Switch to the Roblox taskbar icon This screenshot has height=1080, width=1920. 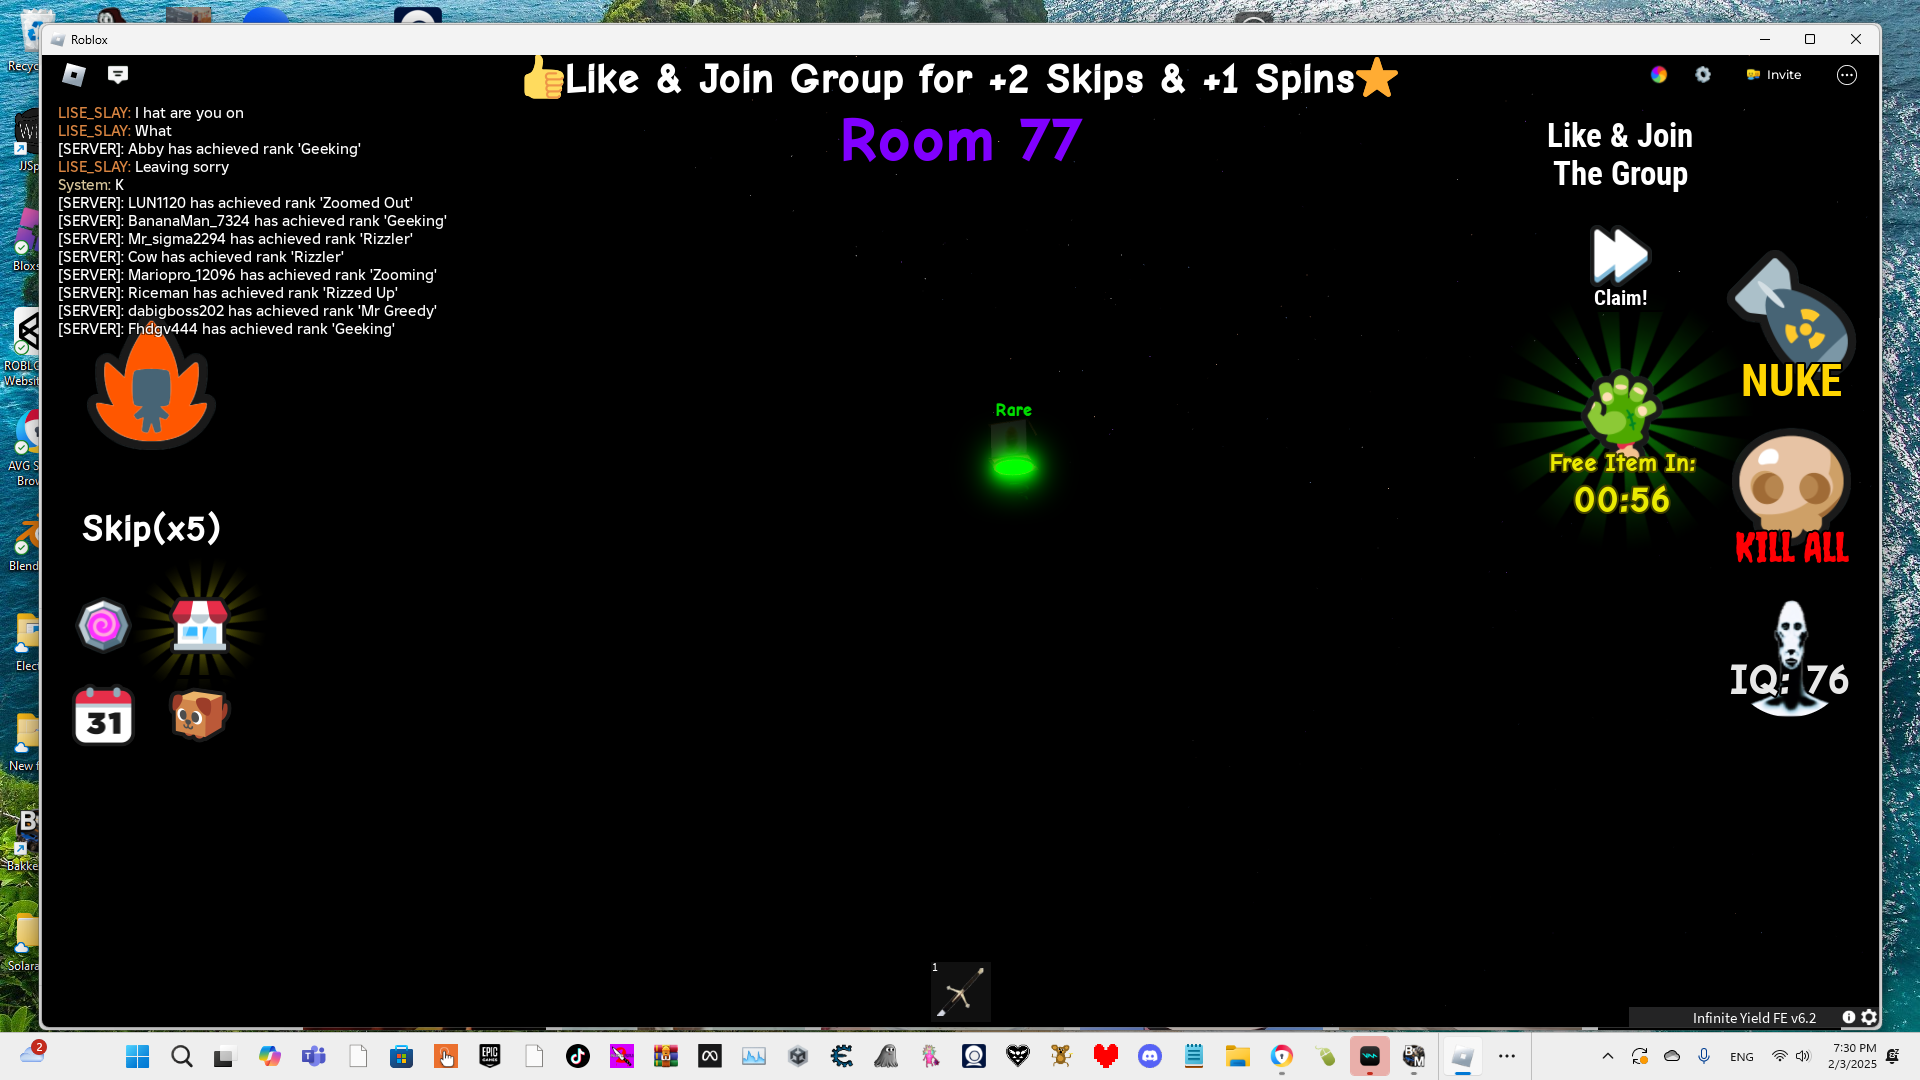coord(1462,1056)
